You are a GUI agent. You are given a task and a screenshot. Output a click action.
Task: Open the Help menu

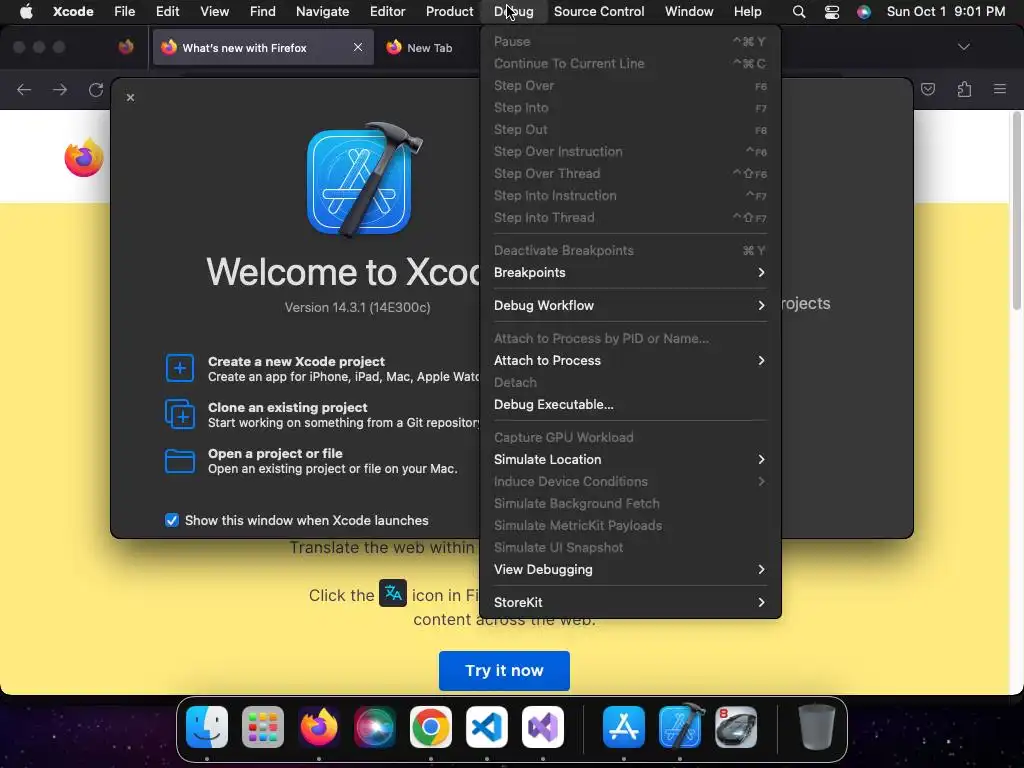click(747, 11)
